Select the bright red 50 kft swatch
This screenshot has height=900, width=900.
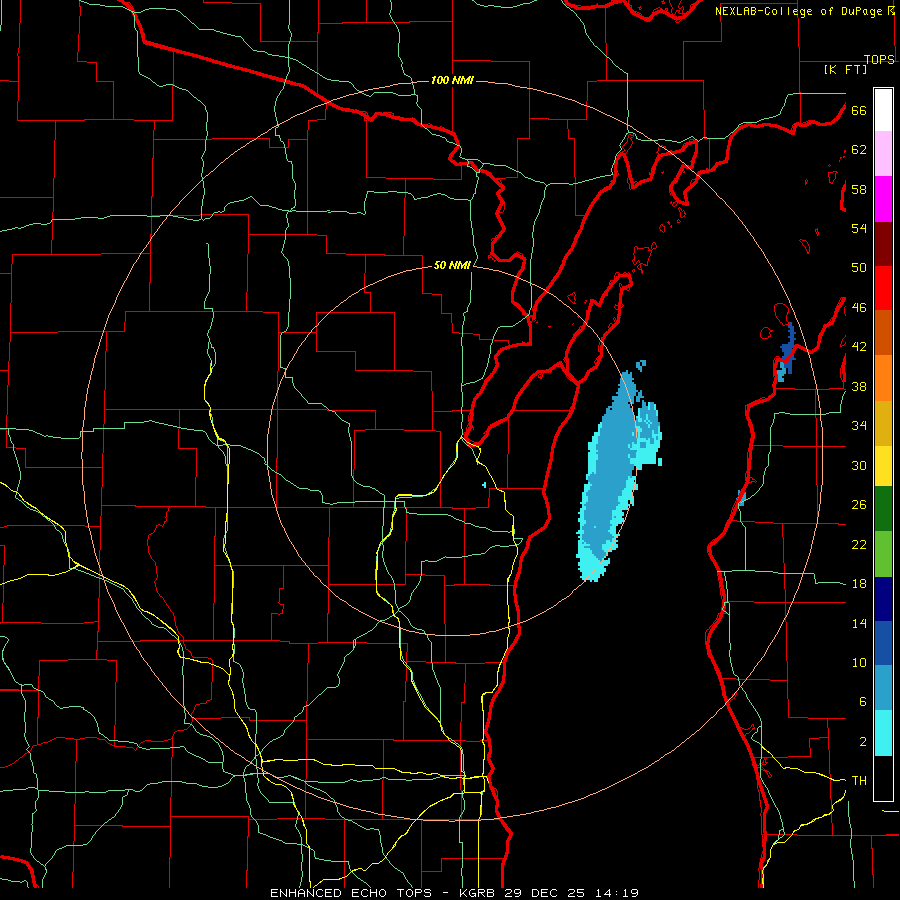(883, 288)
